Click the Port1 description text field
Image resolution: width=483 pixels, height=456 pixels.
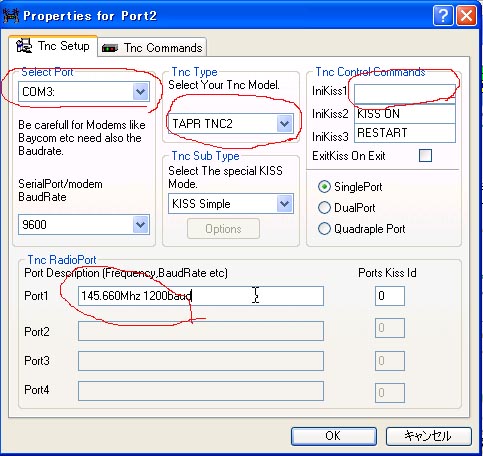pyautogui.click(x=201, y=296)
